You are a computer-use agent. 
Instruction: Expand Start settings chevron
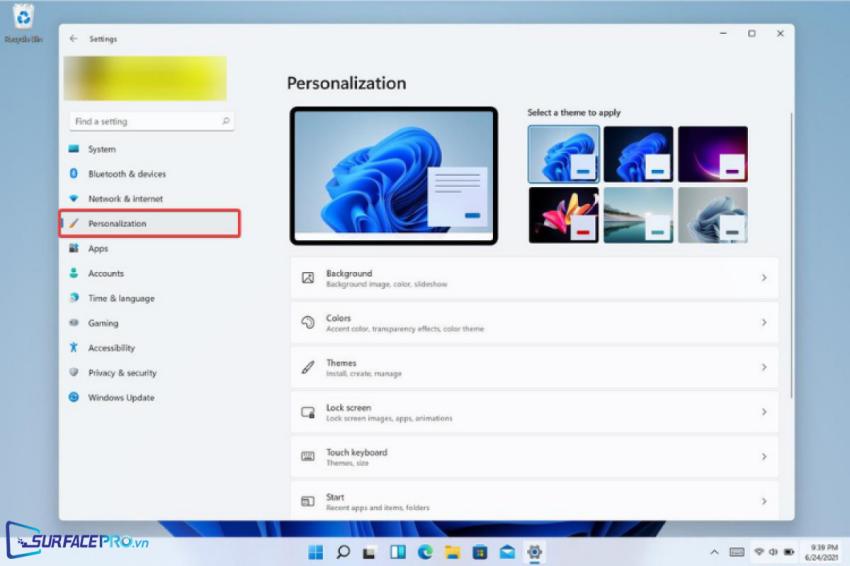coord(764,501)
